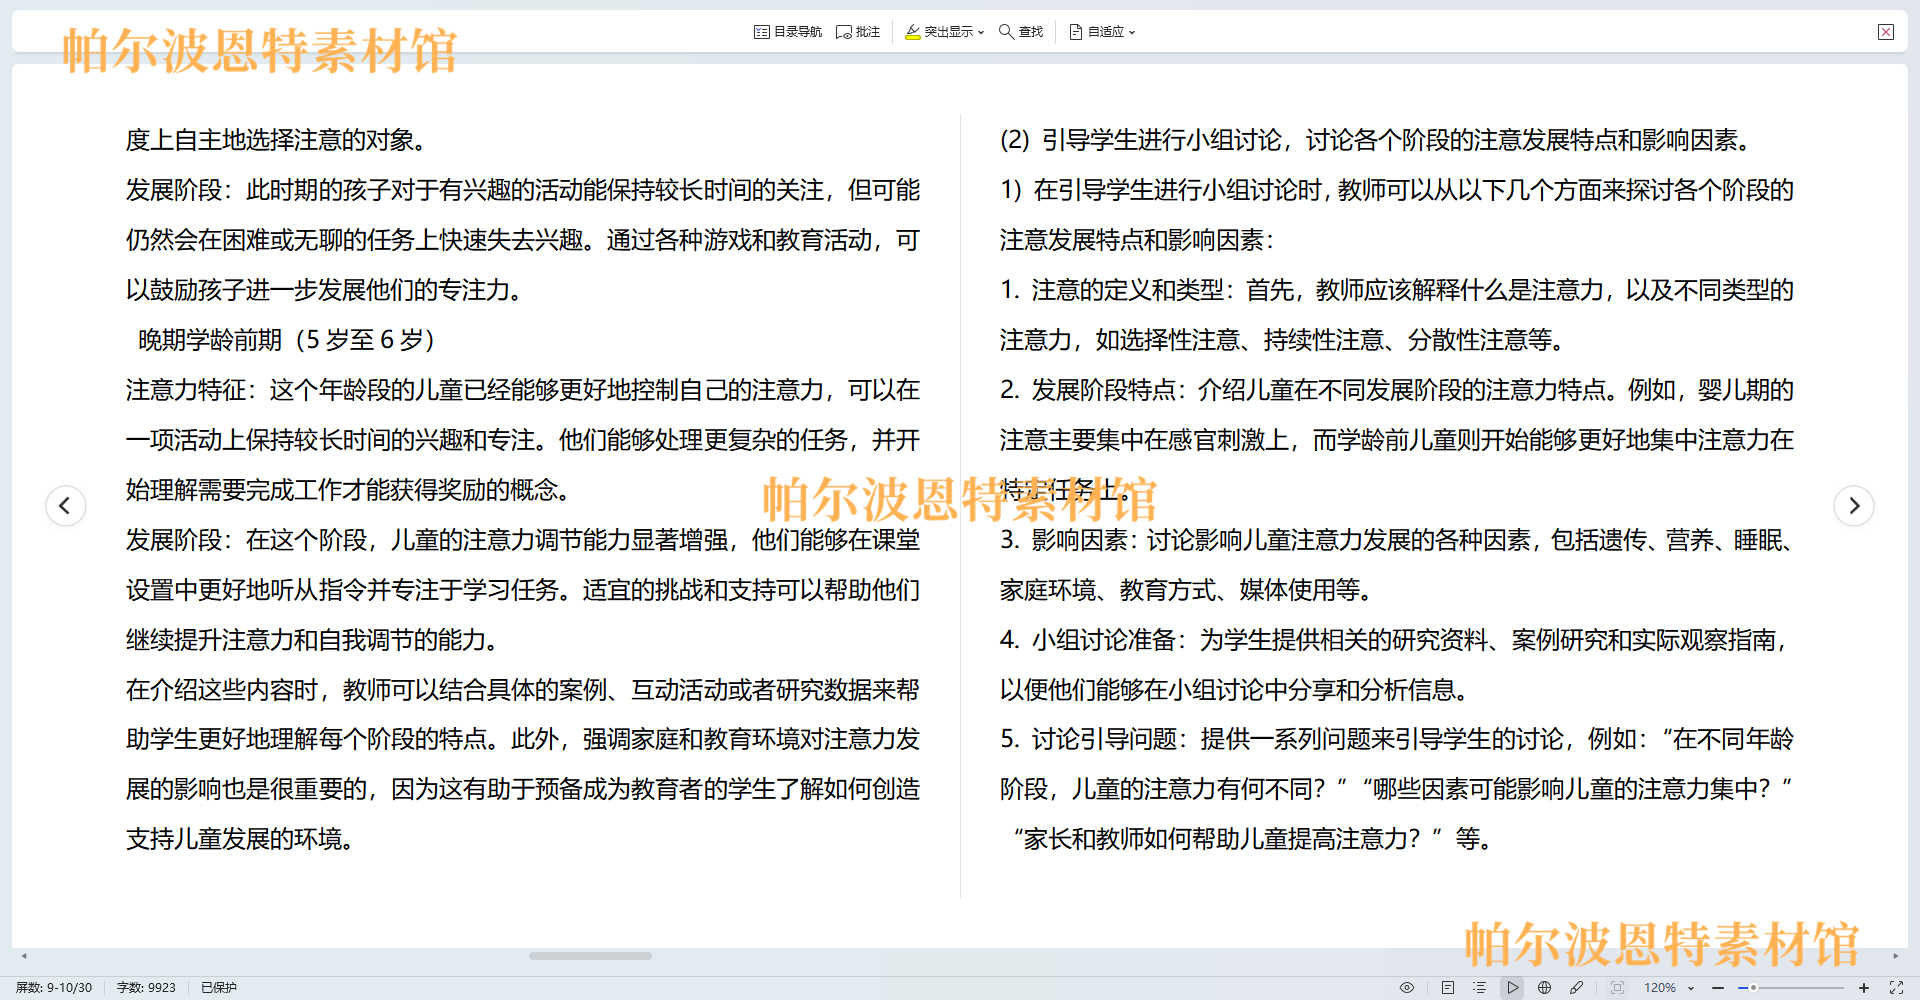Click the line 以鼓励孩子进一步发展他们的专注力。
The height and width of the screenshot is (1000, 1920).
[x=324, y=290]
